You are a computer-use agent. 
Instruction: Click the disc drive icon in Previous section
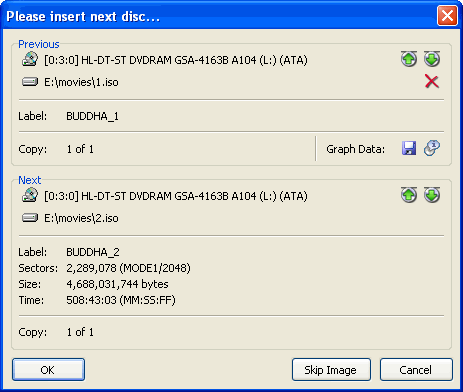pos(30,59)
